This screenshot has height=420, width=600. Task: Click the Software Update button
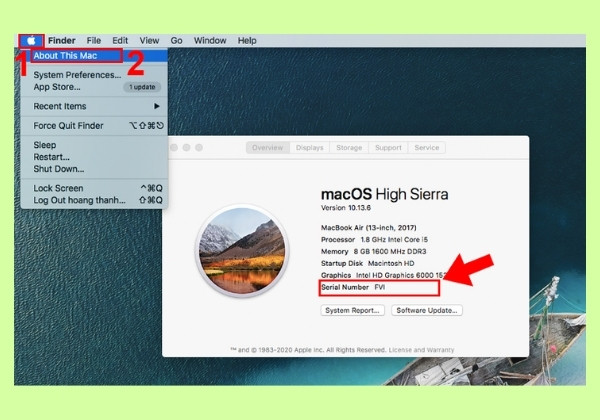[427, 310]
